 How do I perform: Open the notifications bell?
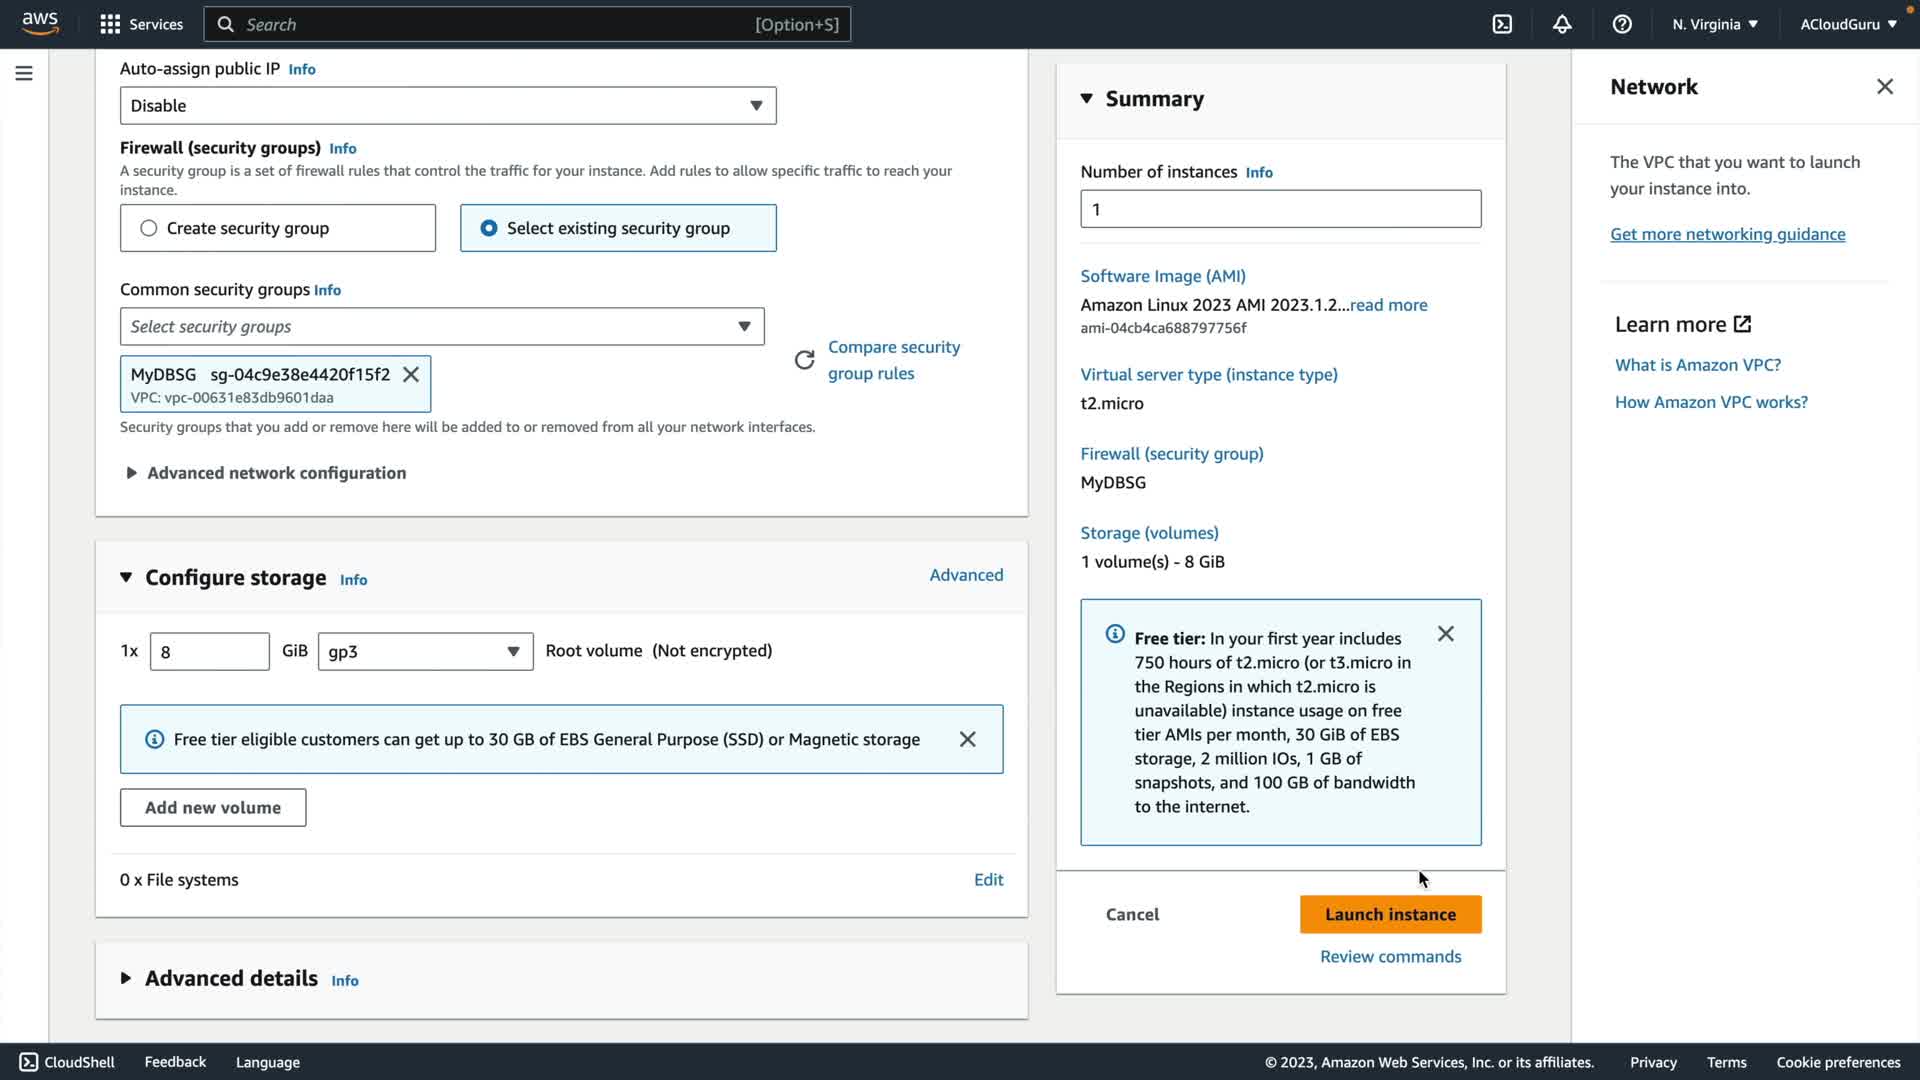pos(1562,24)
